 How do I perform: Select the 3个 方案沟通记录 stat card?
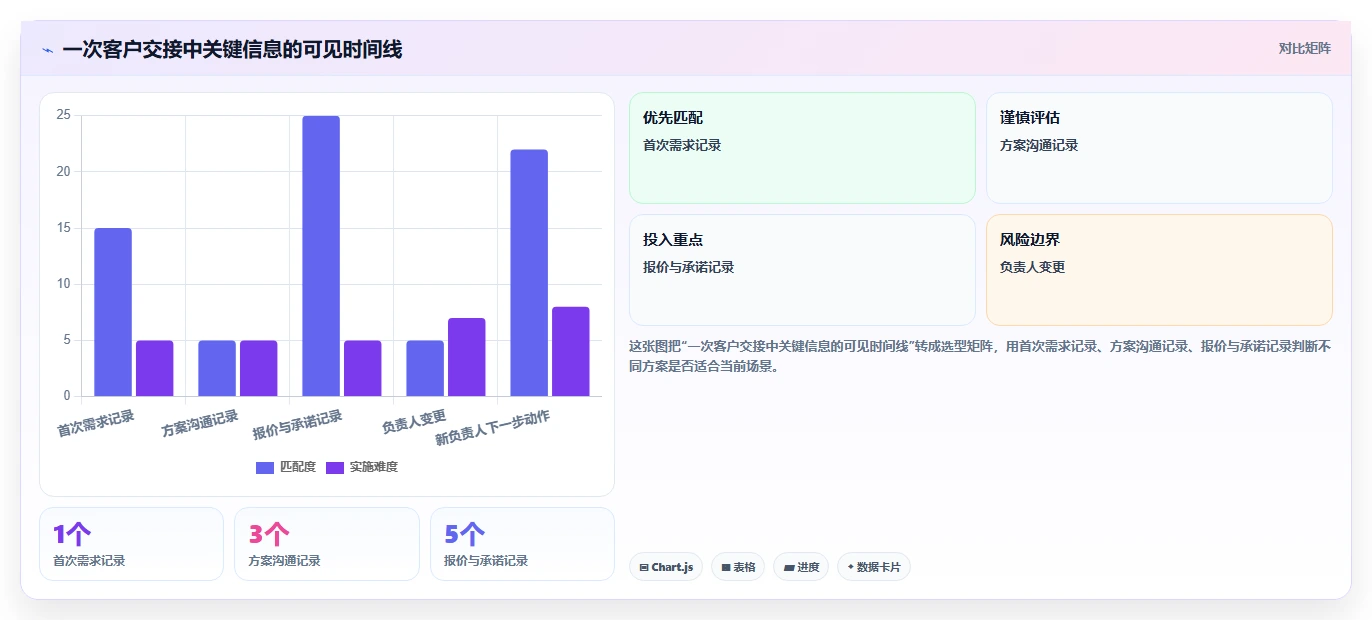coord(327,544)
